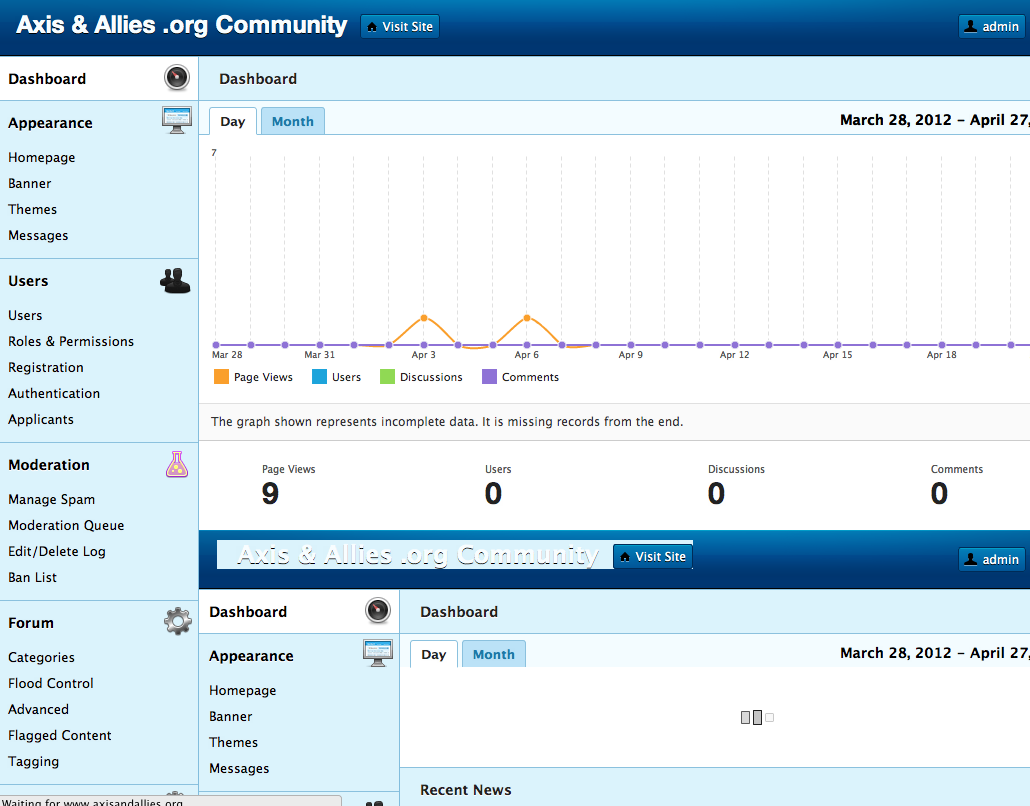Click the orange Page Views legend swatch

point(221,376)
